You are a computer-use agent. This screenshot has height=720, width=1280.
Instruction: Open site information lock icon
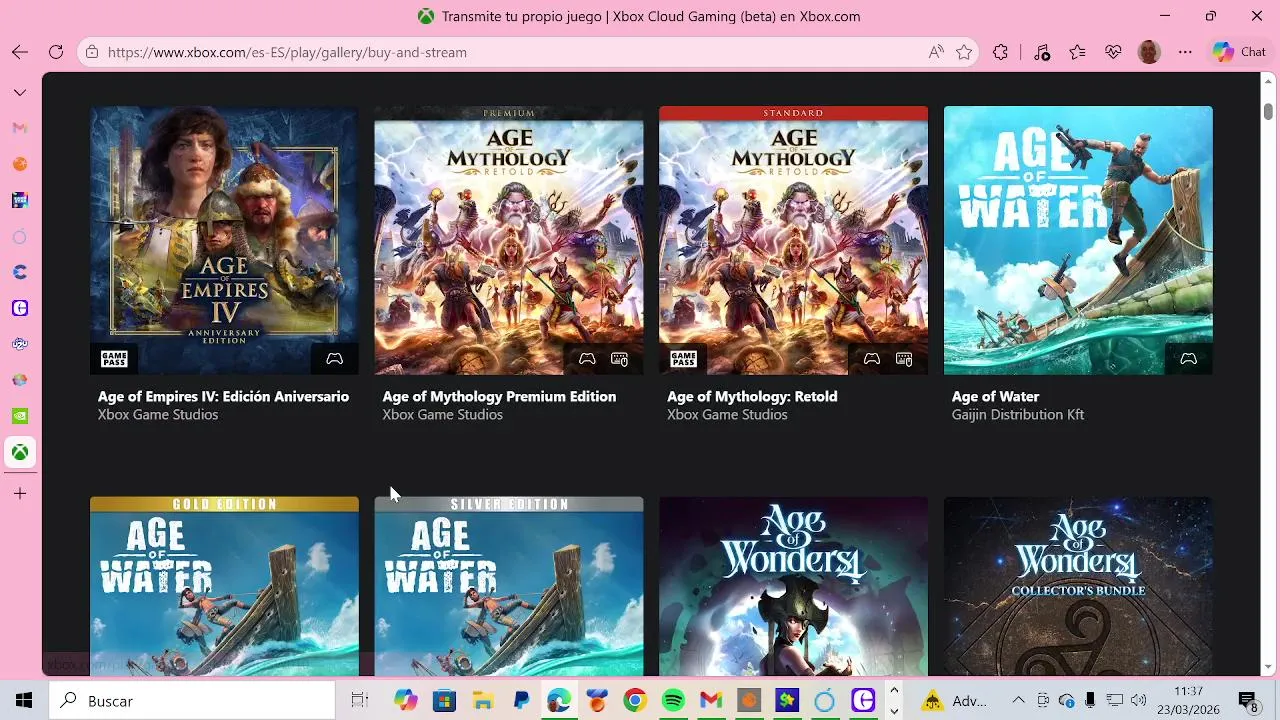pos(93,52)
